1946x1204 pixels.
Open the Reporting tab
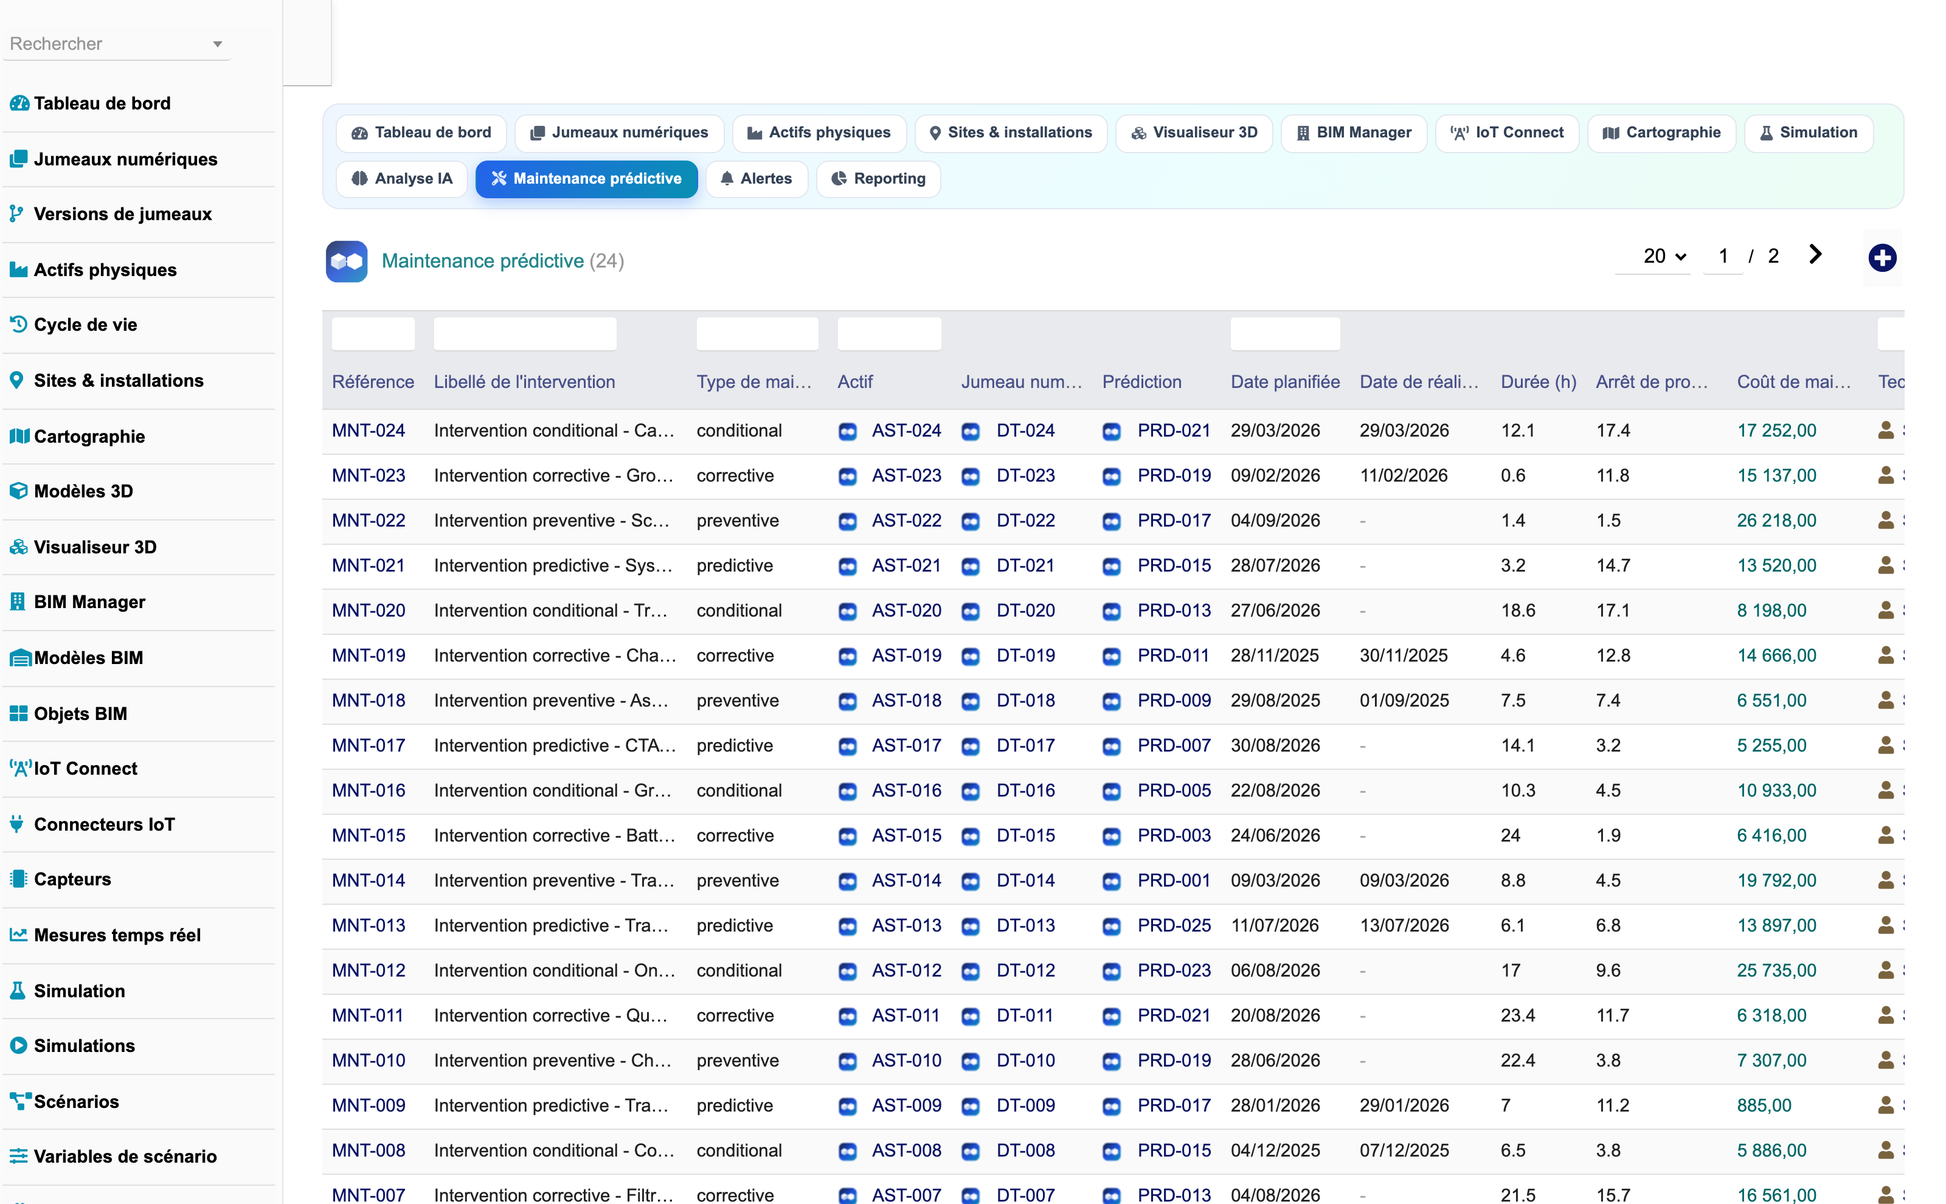(878, 179)
